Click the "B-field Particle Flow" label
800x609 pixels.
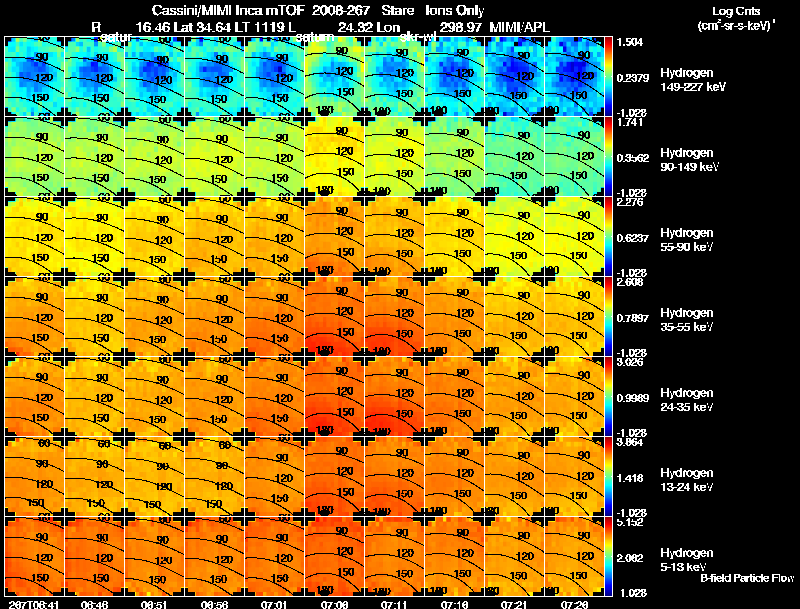[747, 578]
